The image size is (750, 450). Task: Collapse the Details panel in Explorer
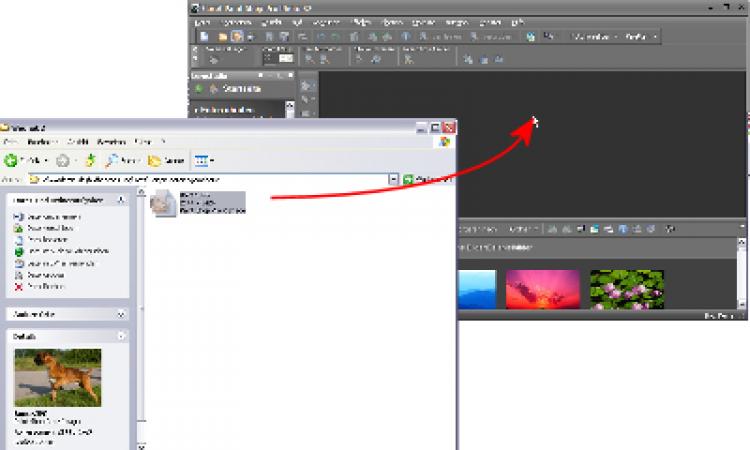click(121, 337)
